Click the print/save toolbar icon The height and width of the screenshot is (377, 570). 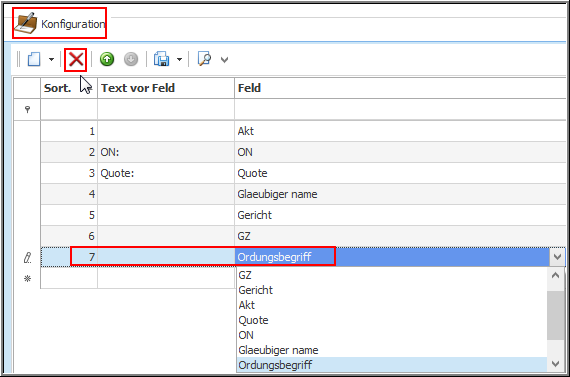pyautogui.click(x=161, y=59)
